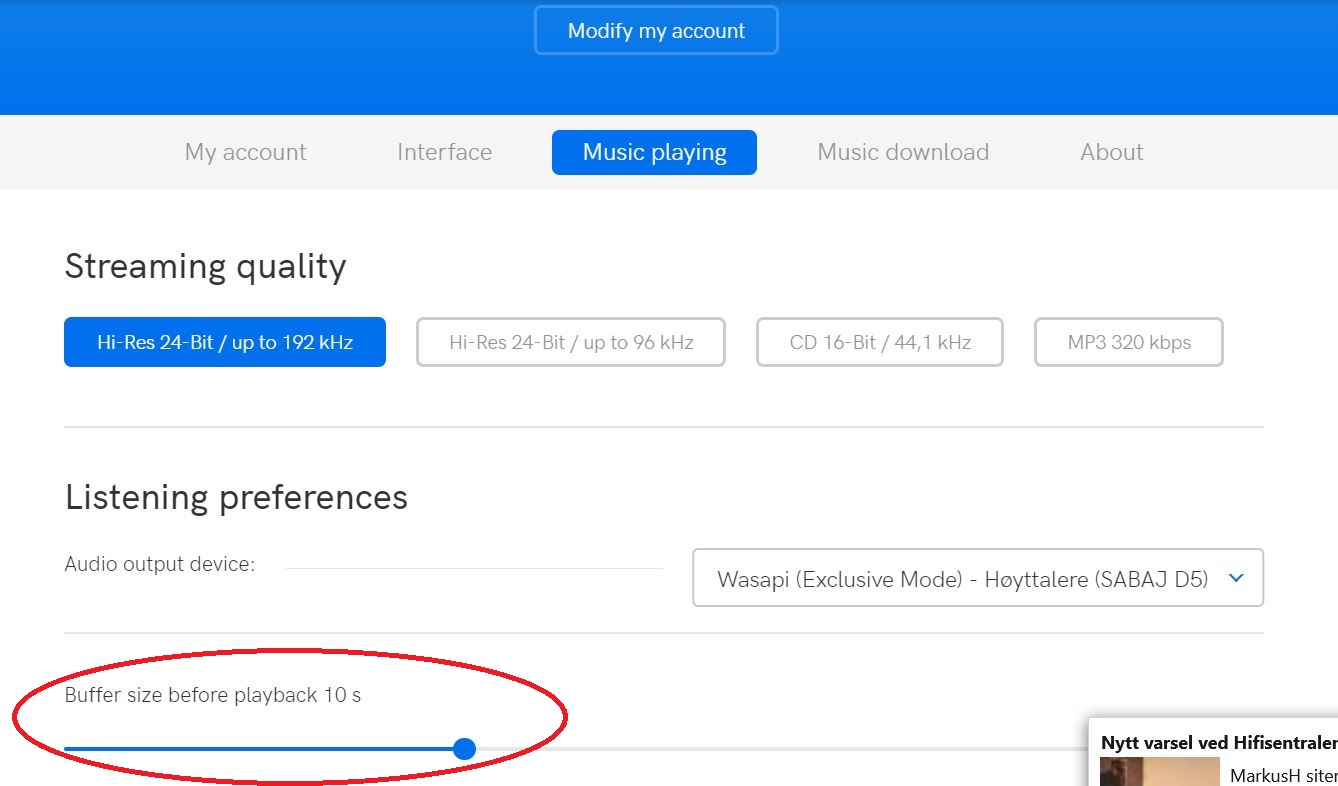Switch streaming quality to MP3 320 kbps
The height and width of the screenshot is (786, 1338).
pos(1129,342)
